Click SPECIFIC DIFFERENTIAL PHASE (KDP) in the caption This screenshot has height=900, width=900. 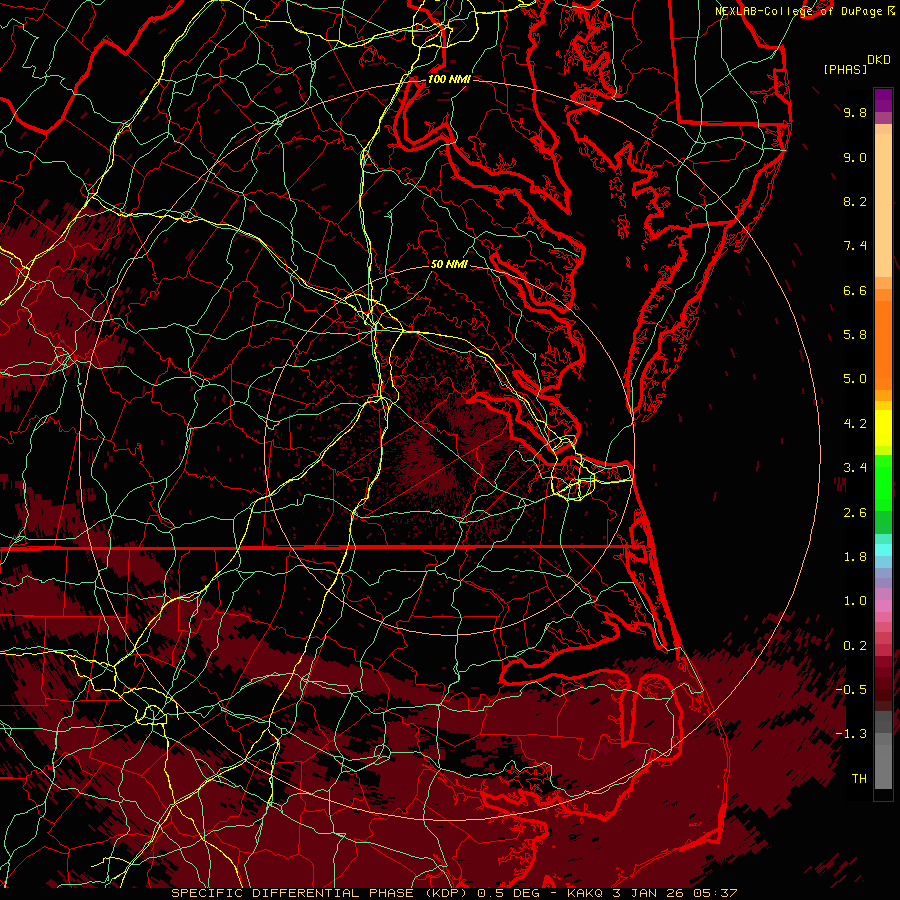(x=320, y=893)
